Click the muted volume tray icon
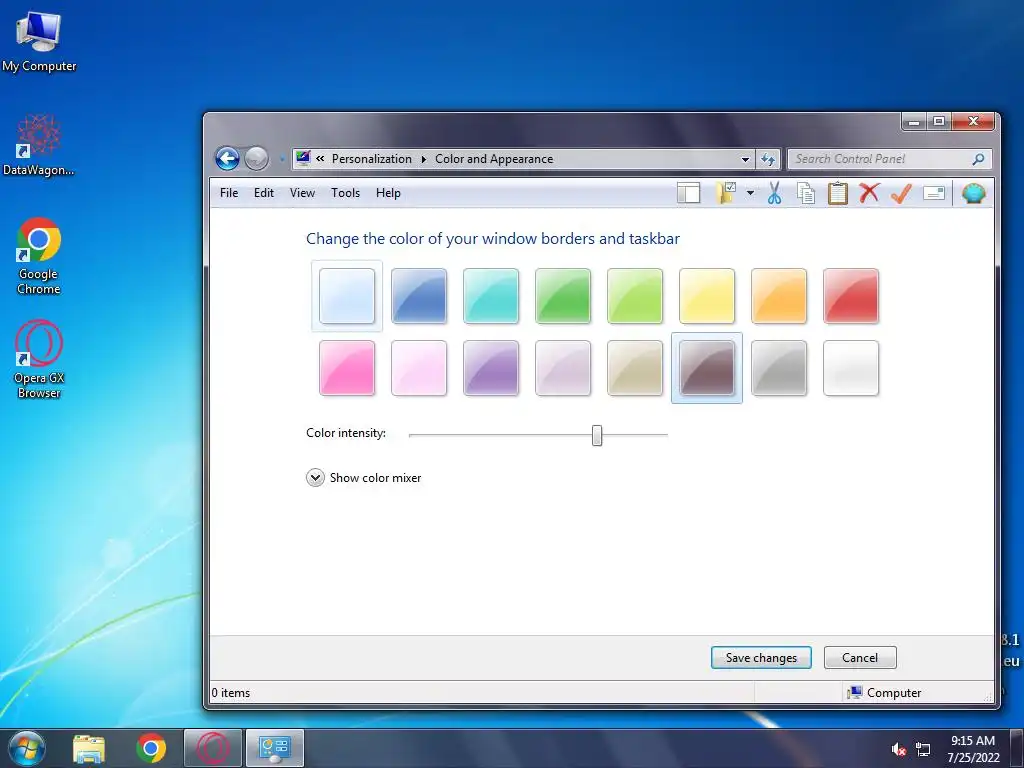The width and height of the screenshot is (1024, 768). (x=899, y=750)
